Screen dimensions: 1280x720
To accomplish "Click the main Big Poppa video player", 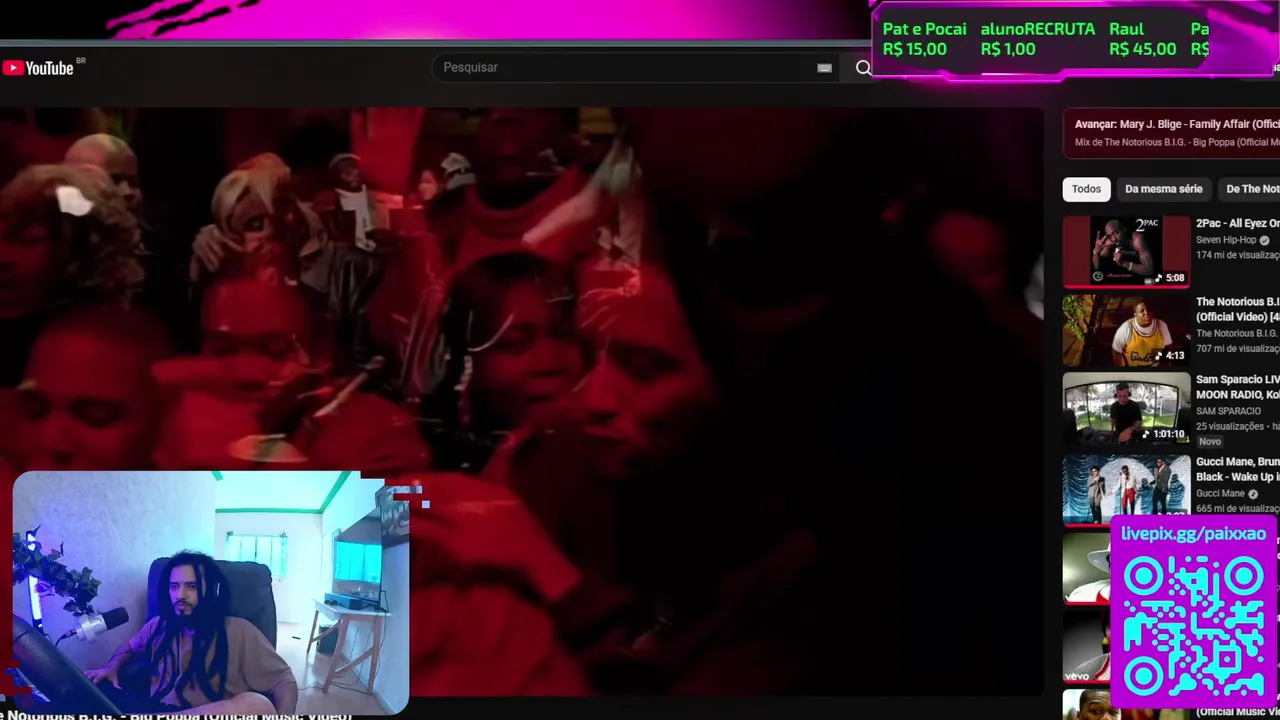I will coord(521,400).
